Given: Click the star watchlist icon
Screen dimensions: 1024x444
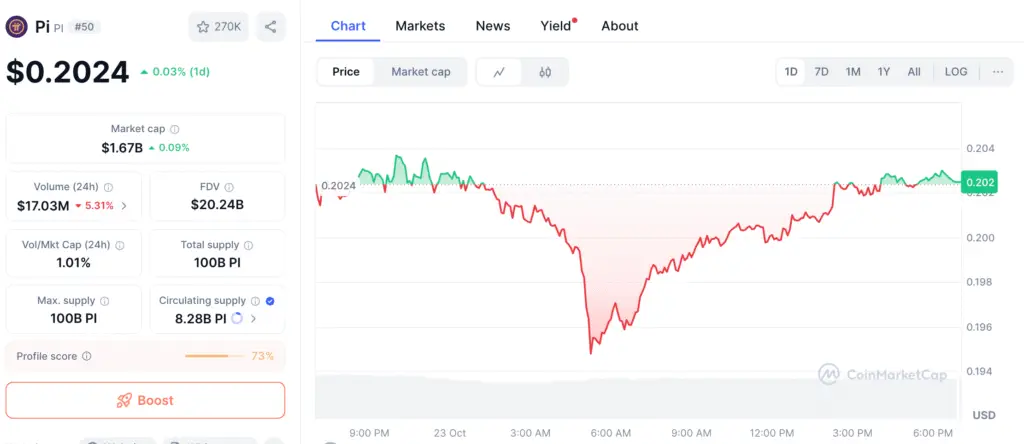Looking at the screenshot, I should (x=203, y=27).
